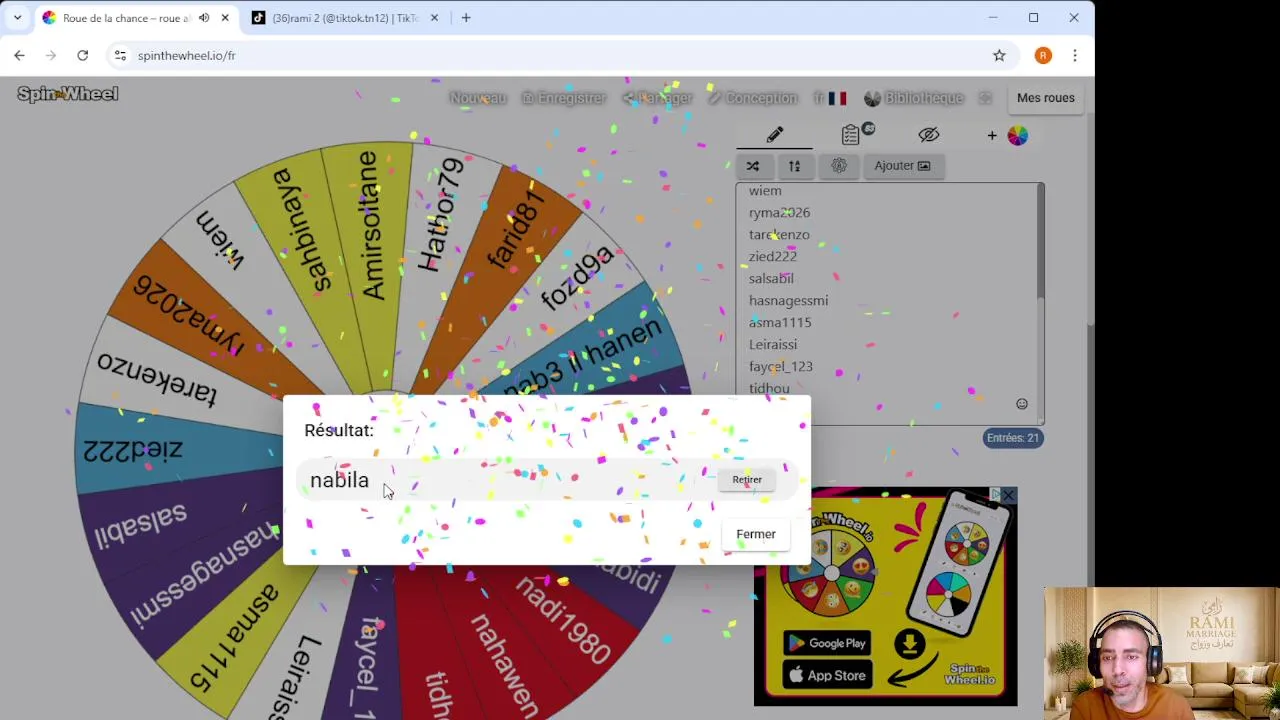Click Enregistrer in the top menu
Viewport: 1280px width, 720px height.
(564, 98)
